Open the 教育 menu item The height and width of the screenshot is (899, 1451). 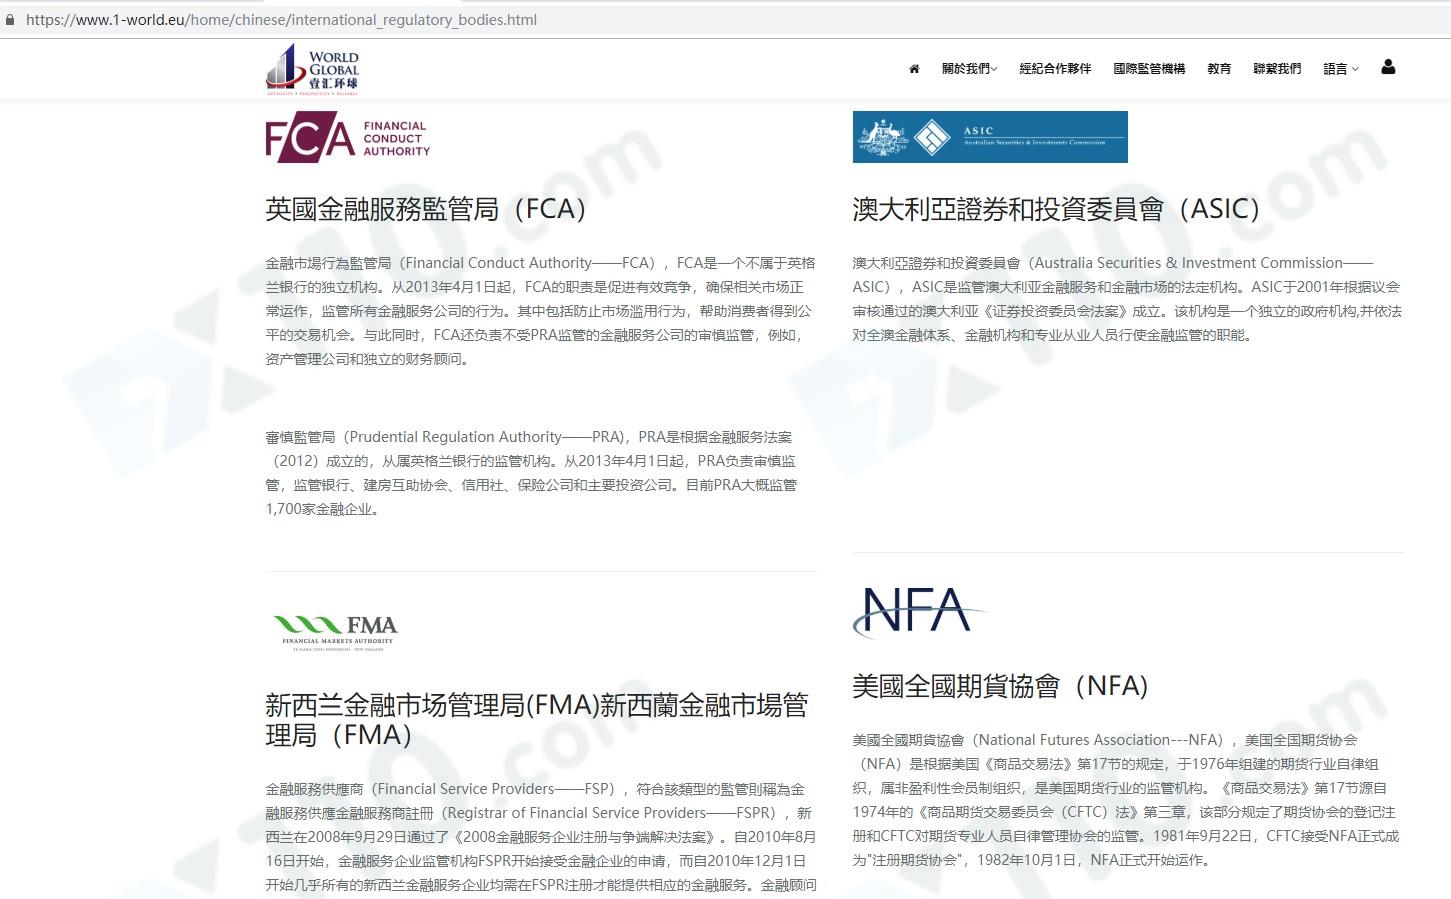(x=1219, y=69)
